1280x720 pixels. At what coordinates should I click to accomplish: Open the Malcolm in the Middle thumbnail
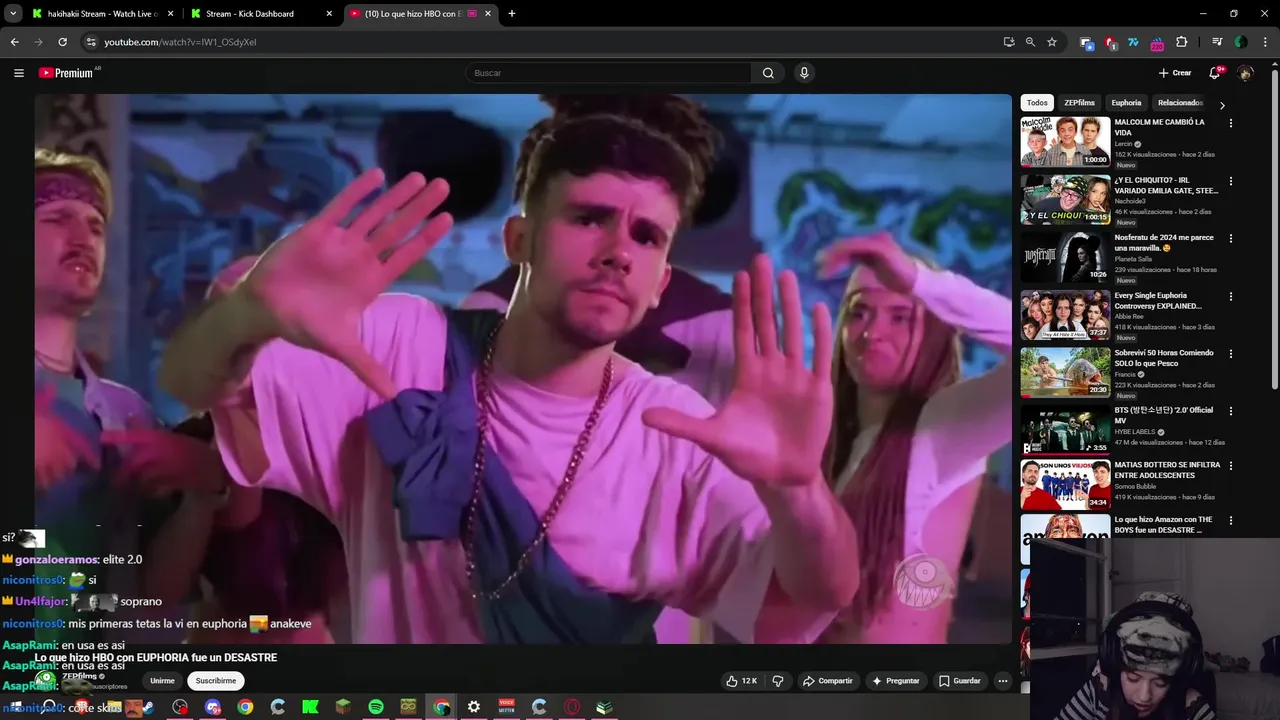(1065, 142)
